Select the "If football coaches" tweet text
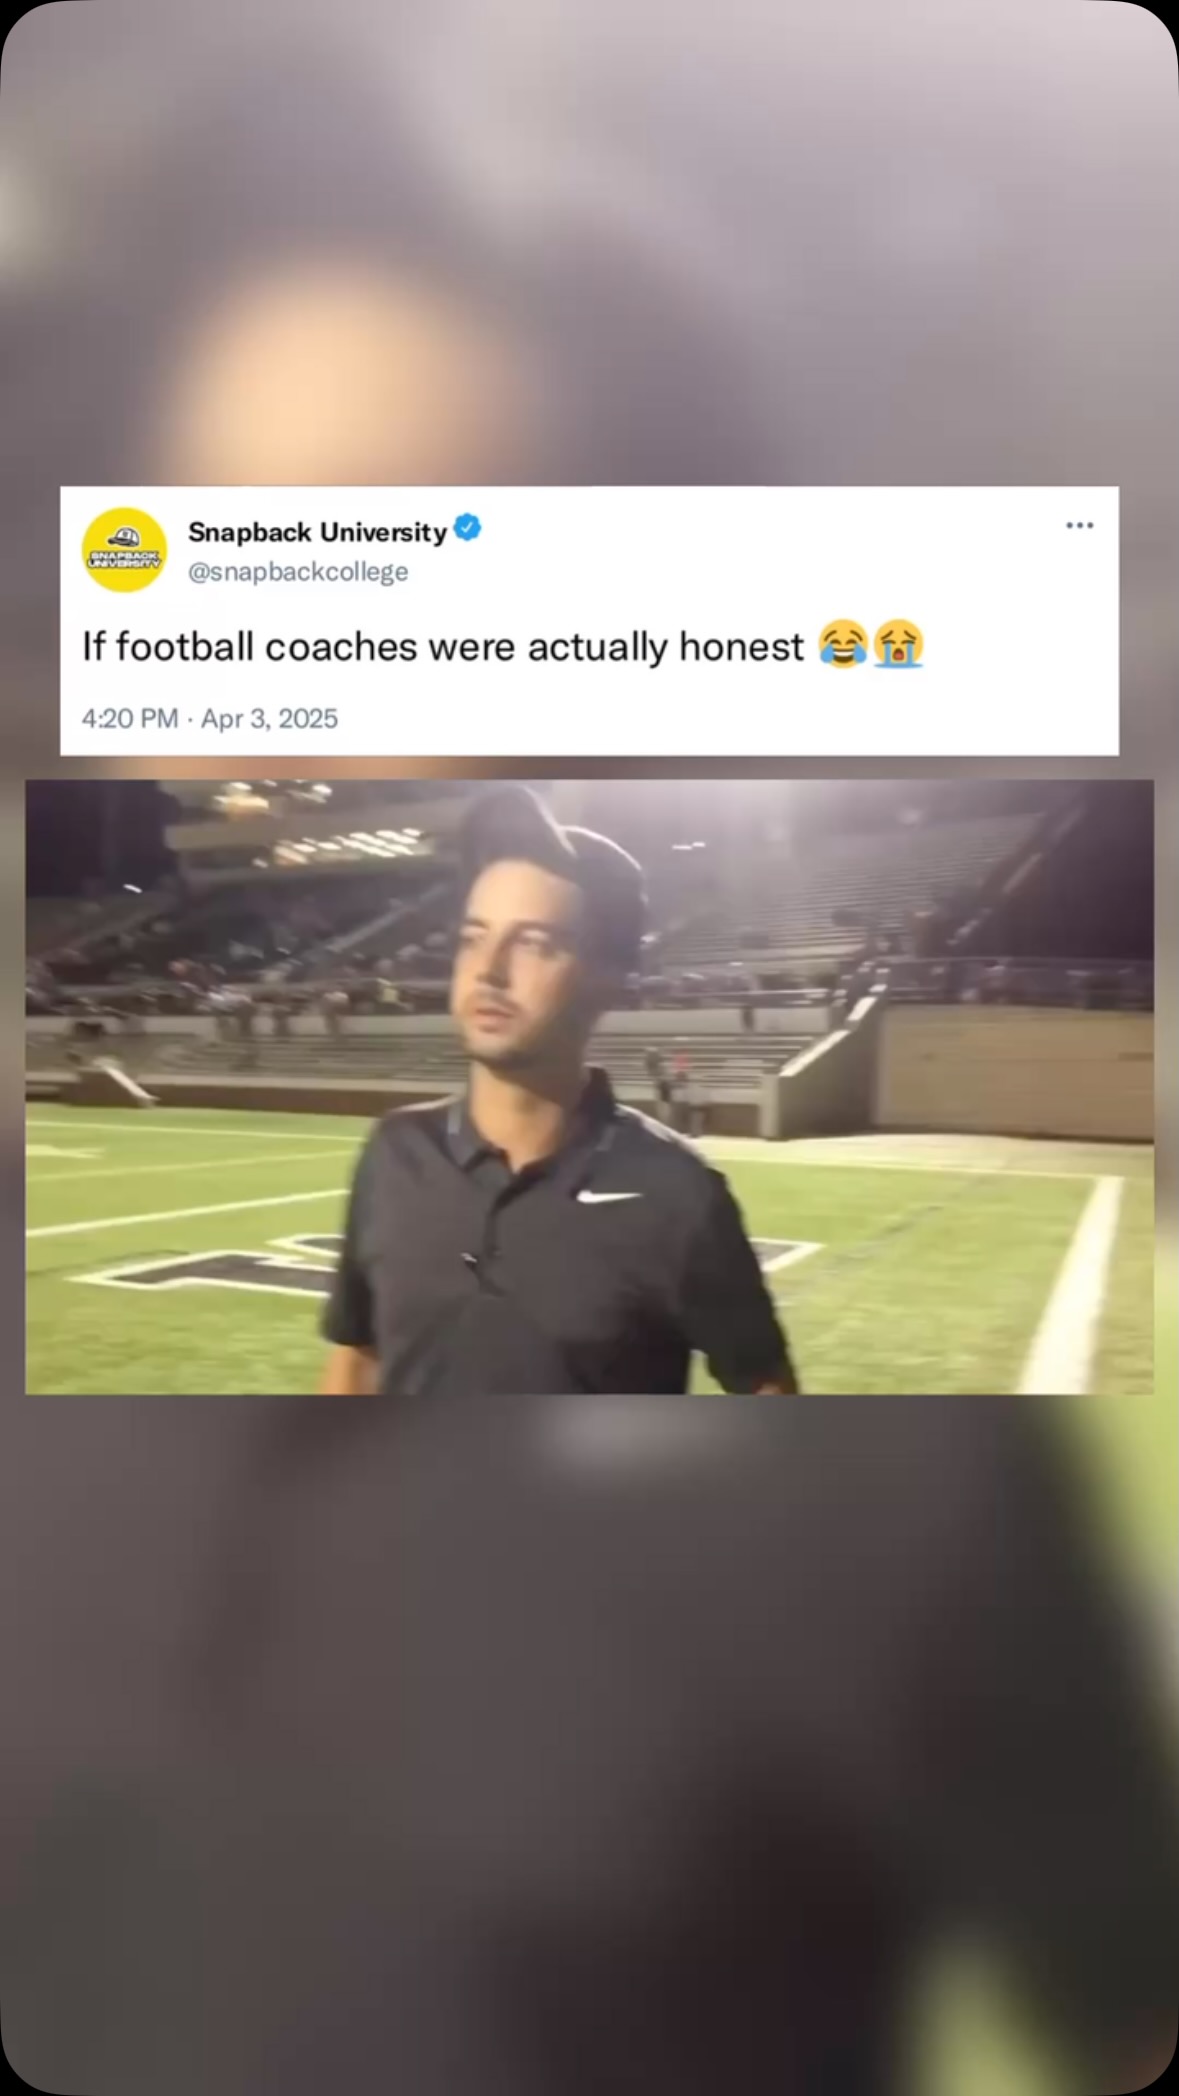This screenshot has width=1179, height=2096. pos(442,647)
